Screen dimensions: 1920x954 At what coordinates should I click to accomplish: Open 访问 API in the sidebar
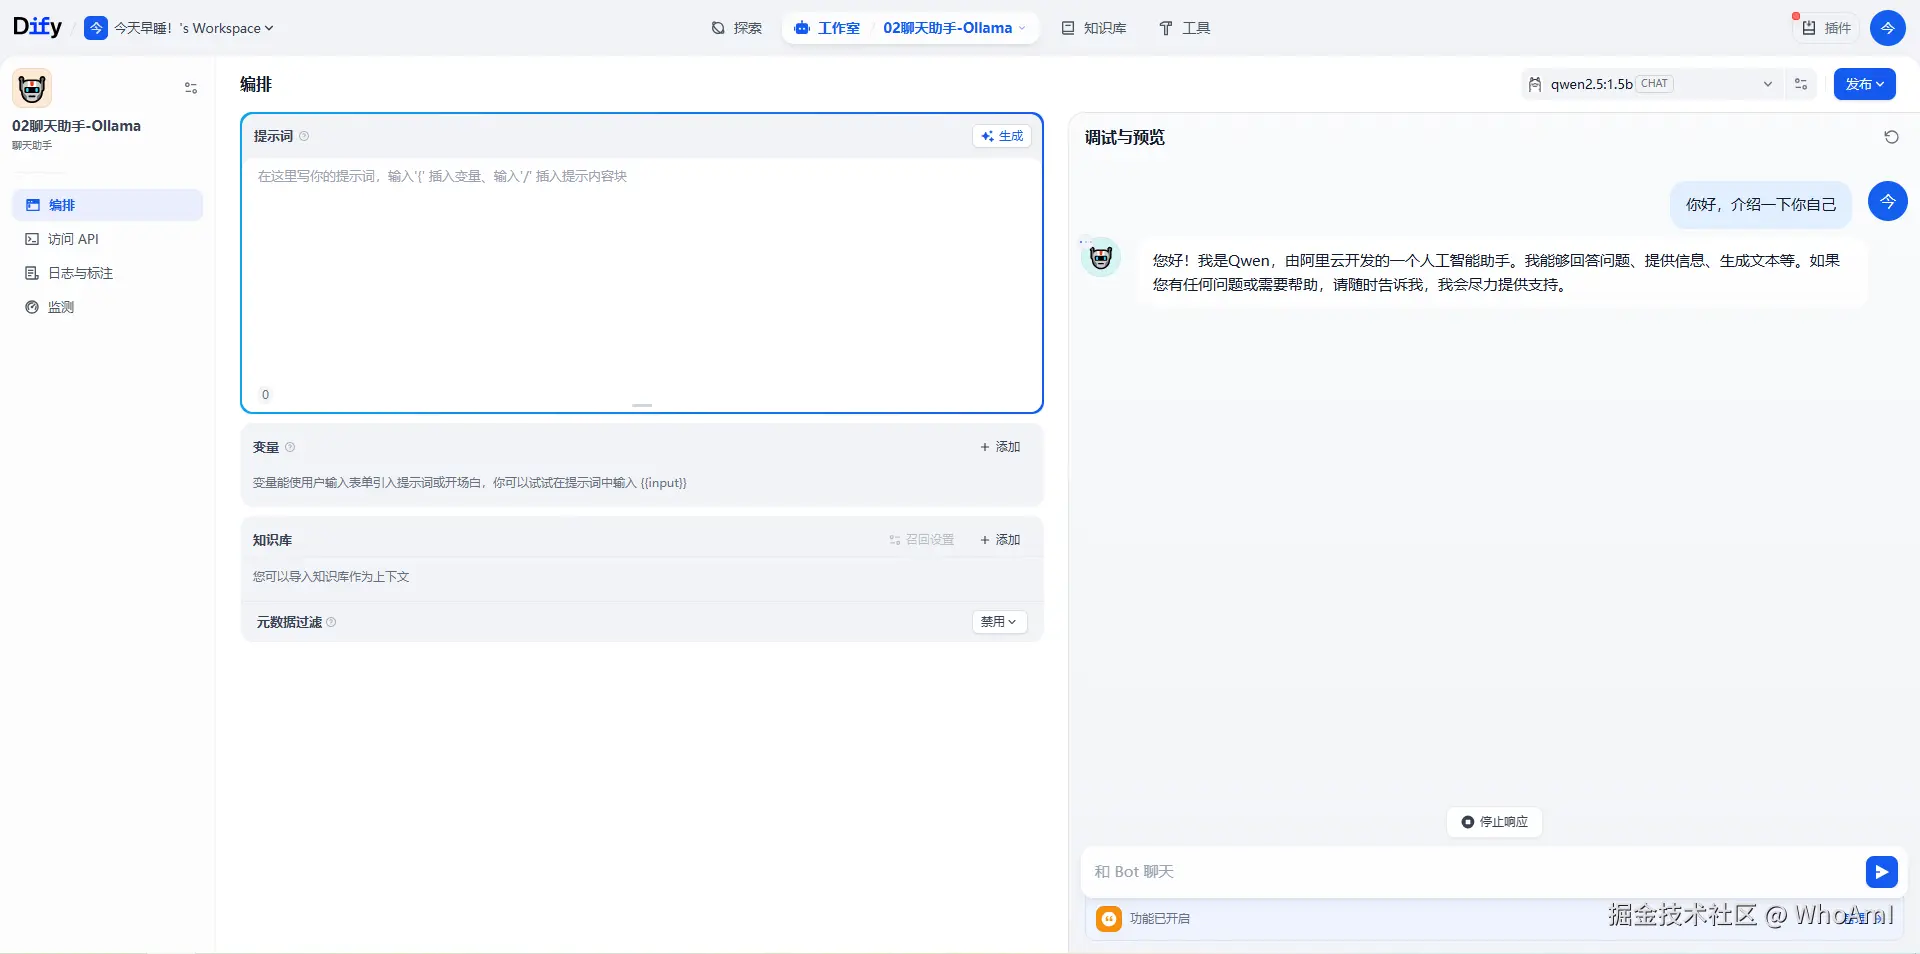point(107,239)
